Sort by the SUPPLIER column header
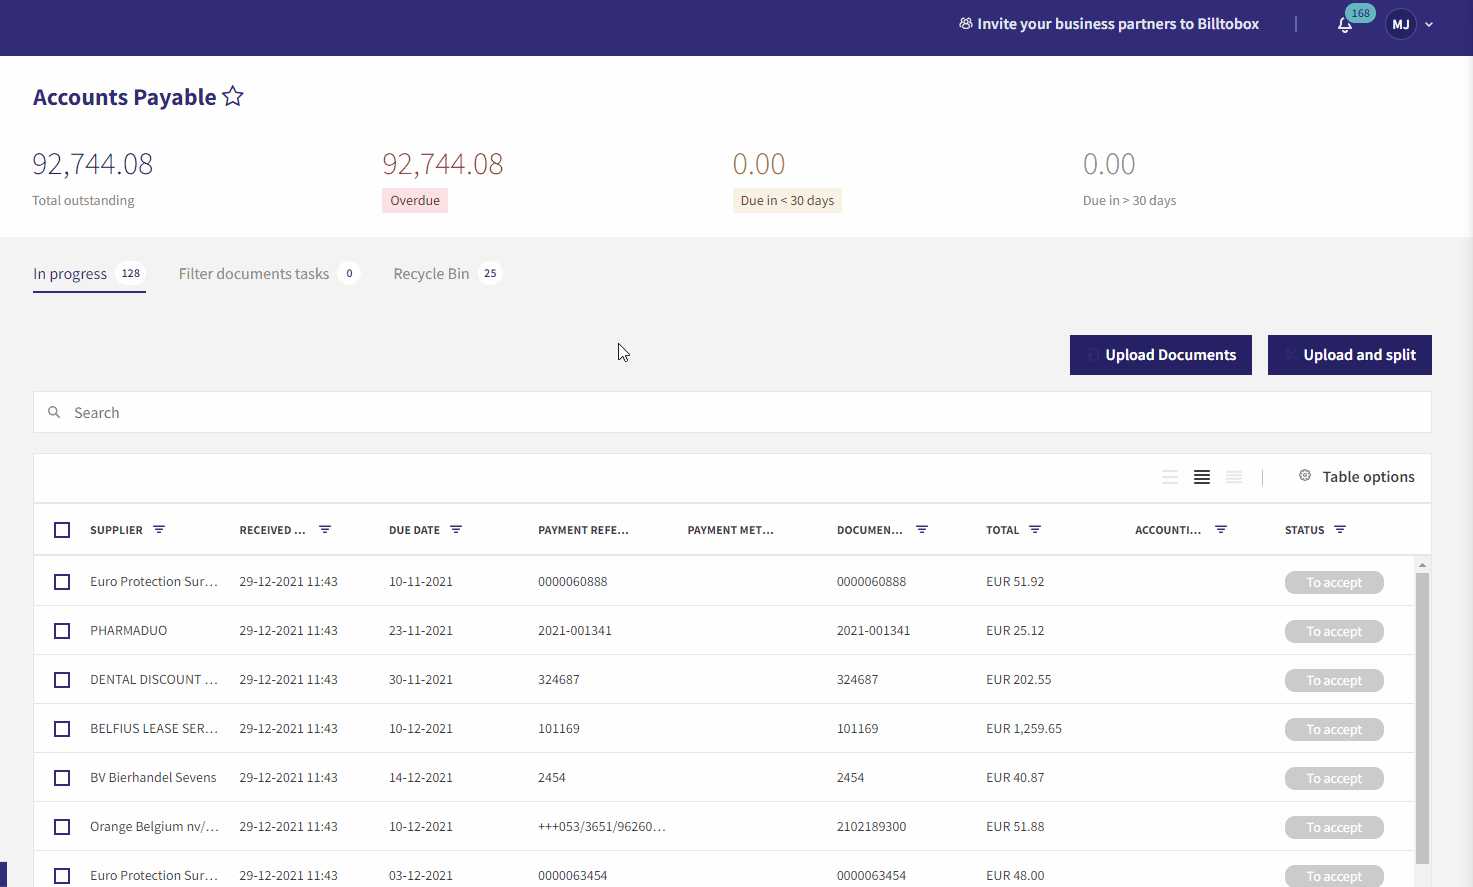This screenshot has width=1473, height=887. (x=116, y=530)
